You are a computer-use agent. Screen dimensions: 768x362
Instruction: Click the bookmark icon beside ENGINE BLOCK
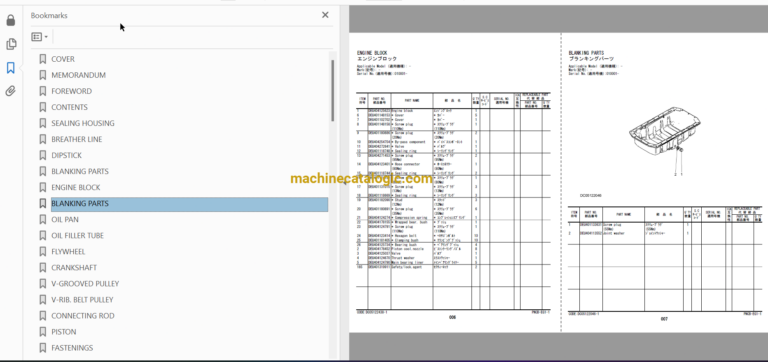43,188
